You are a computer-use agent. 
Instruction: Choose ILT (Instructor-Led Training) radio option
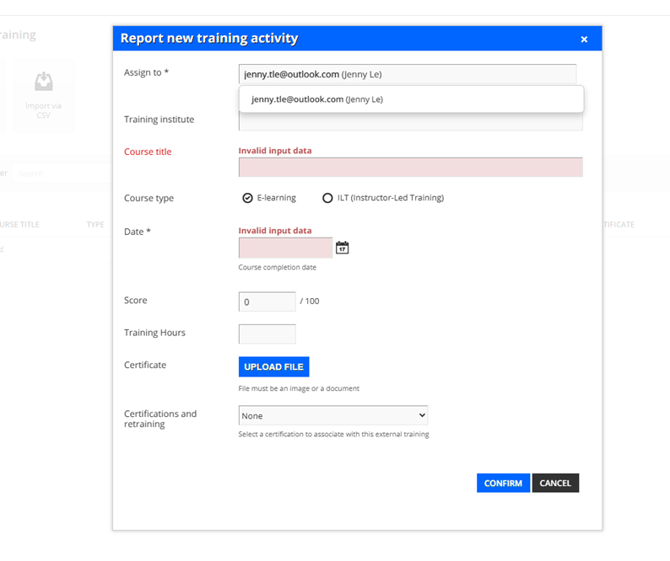pos(327,198)
